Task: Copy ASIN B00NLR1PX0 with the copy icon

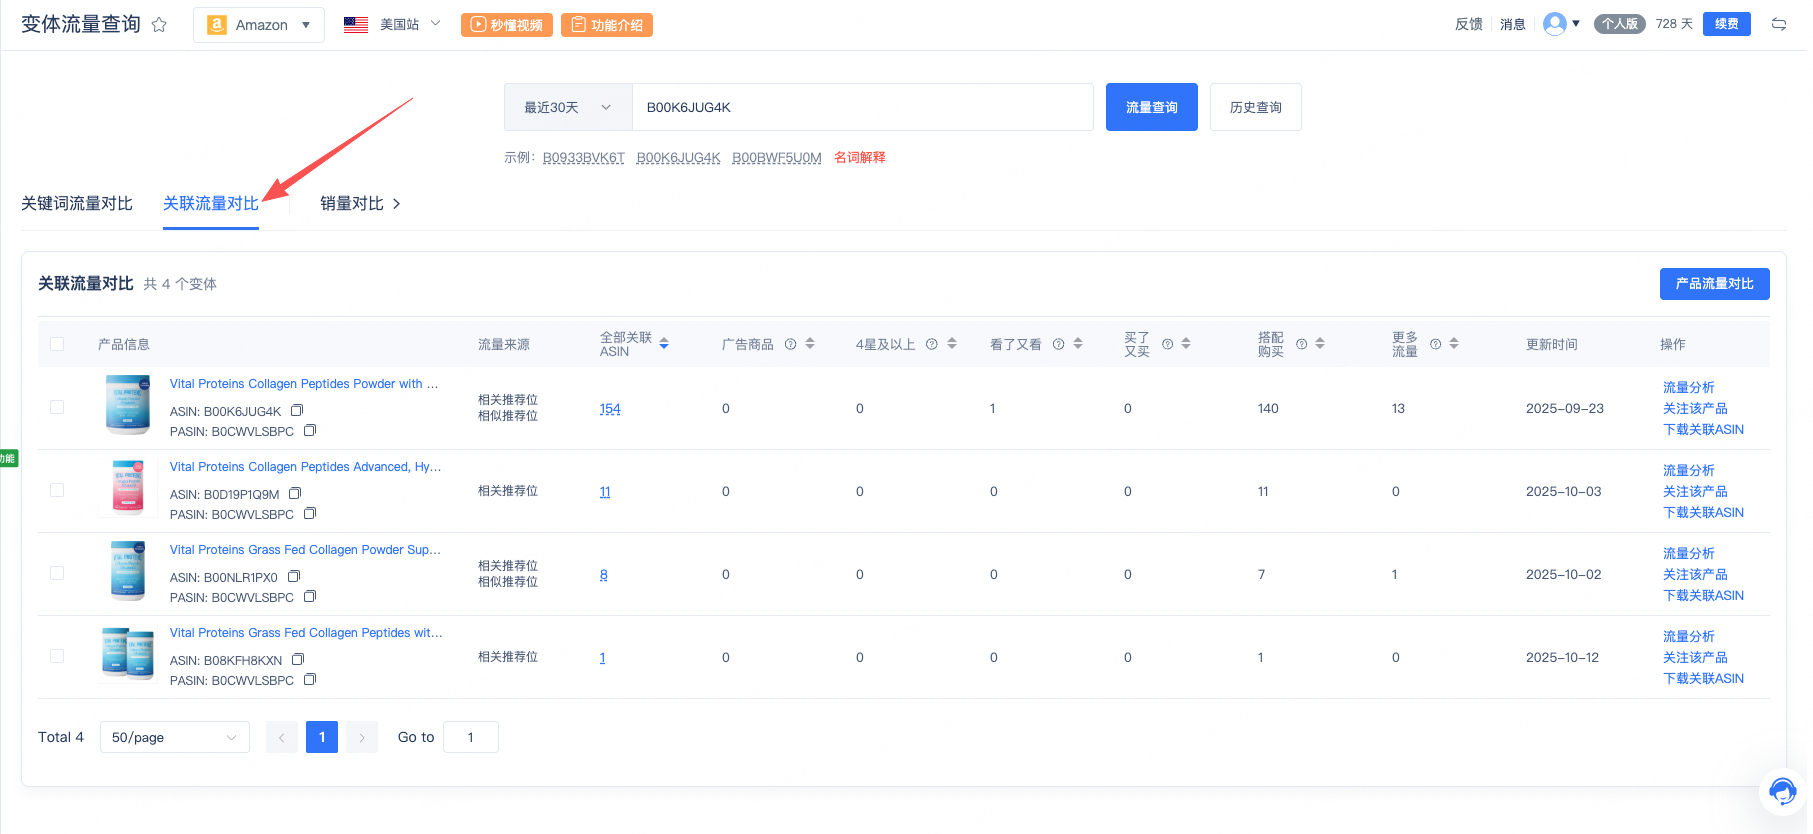Action: click(x=294, y=576)
